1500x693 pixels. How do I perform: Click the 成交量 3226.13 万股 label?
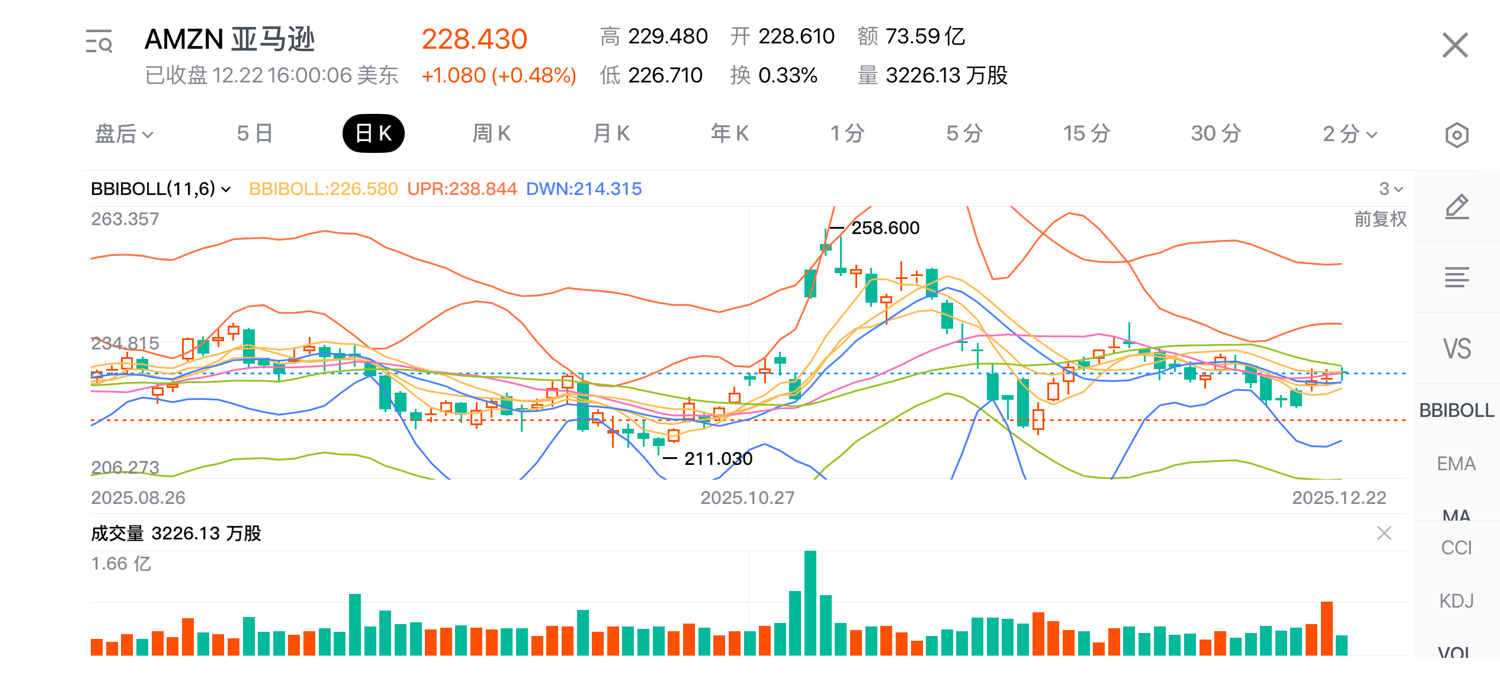click(176, 533)
